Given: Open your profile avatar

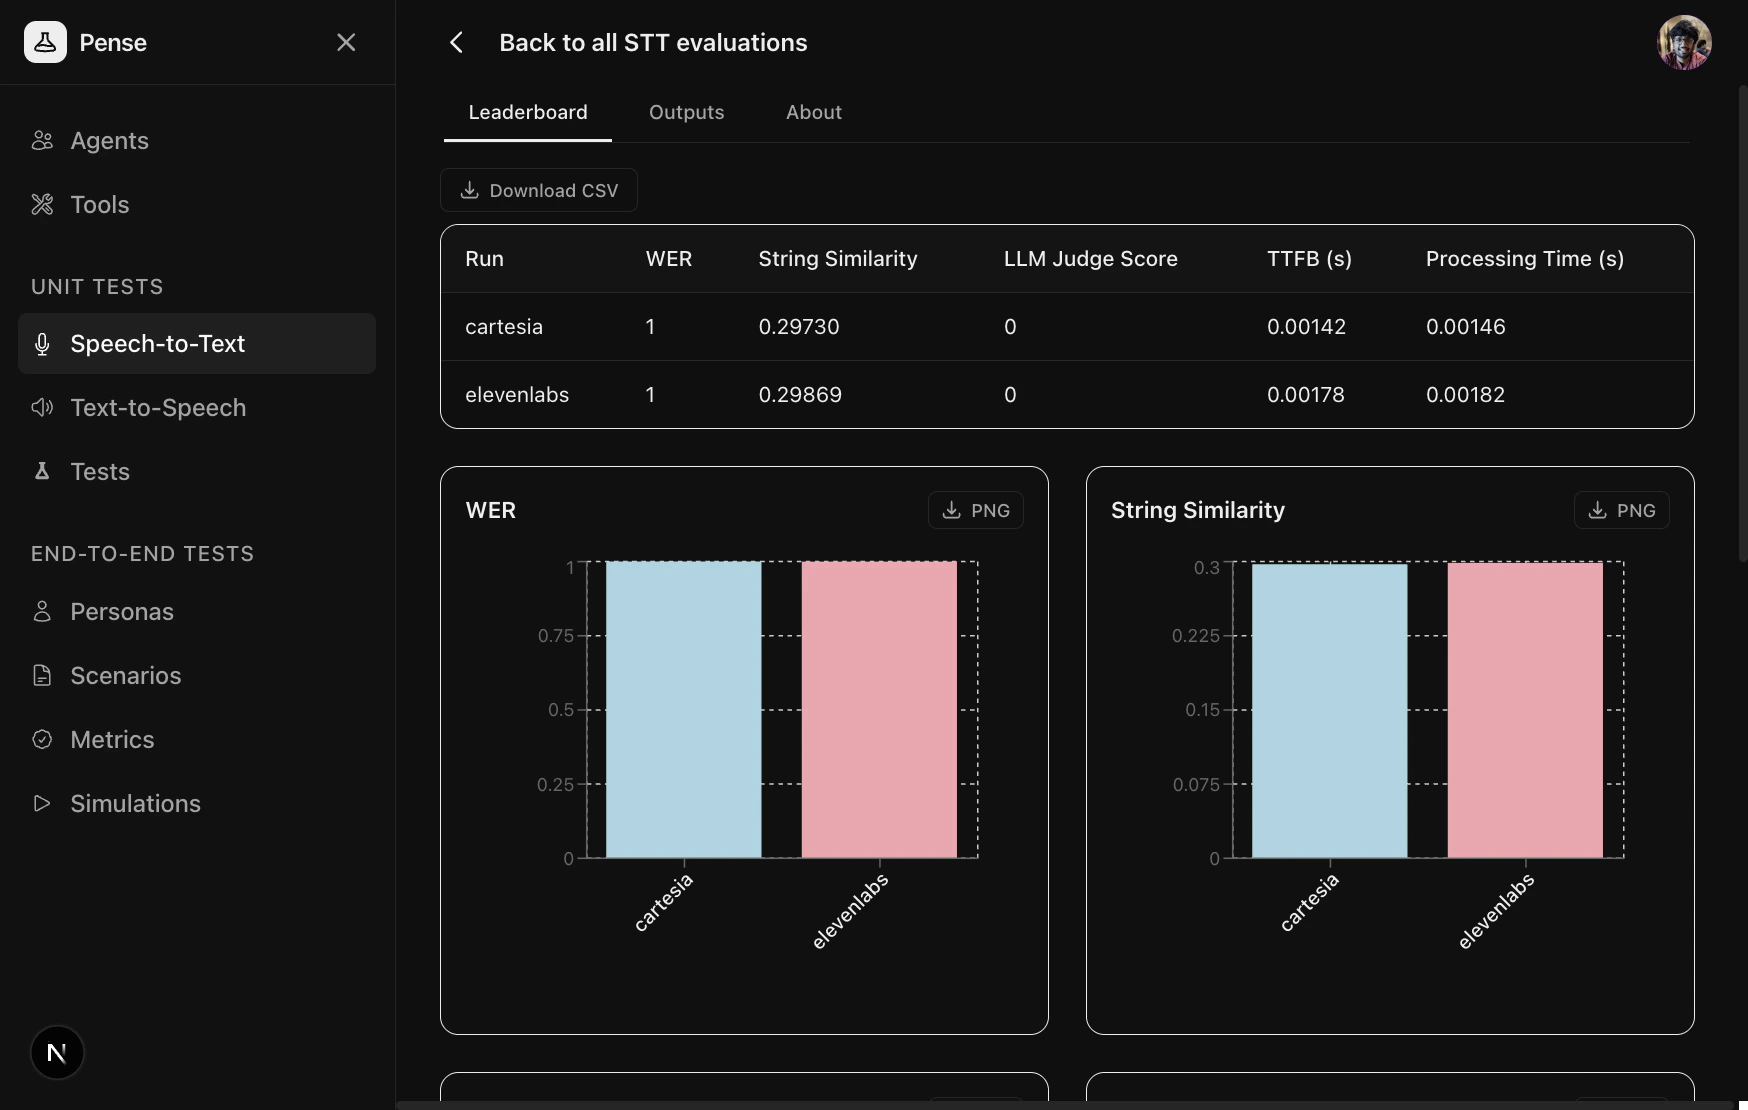Looking at the screenshot, I should click(x=1685, y=42).
